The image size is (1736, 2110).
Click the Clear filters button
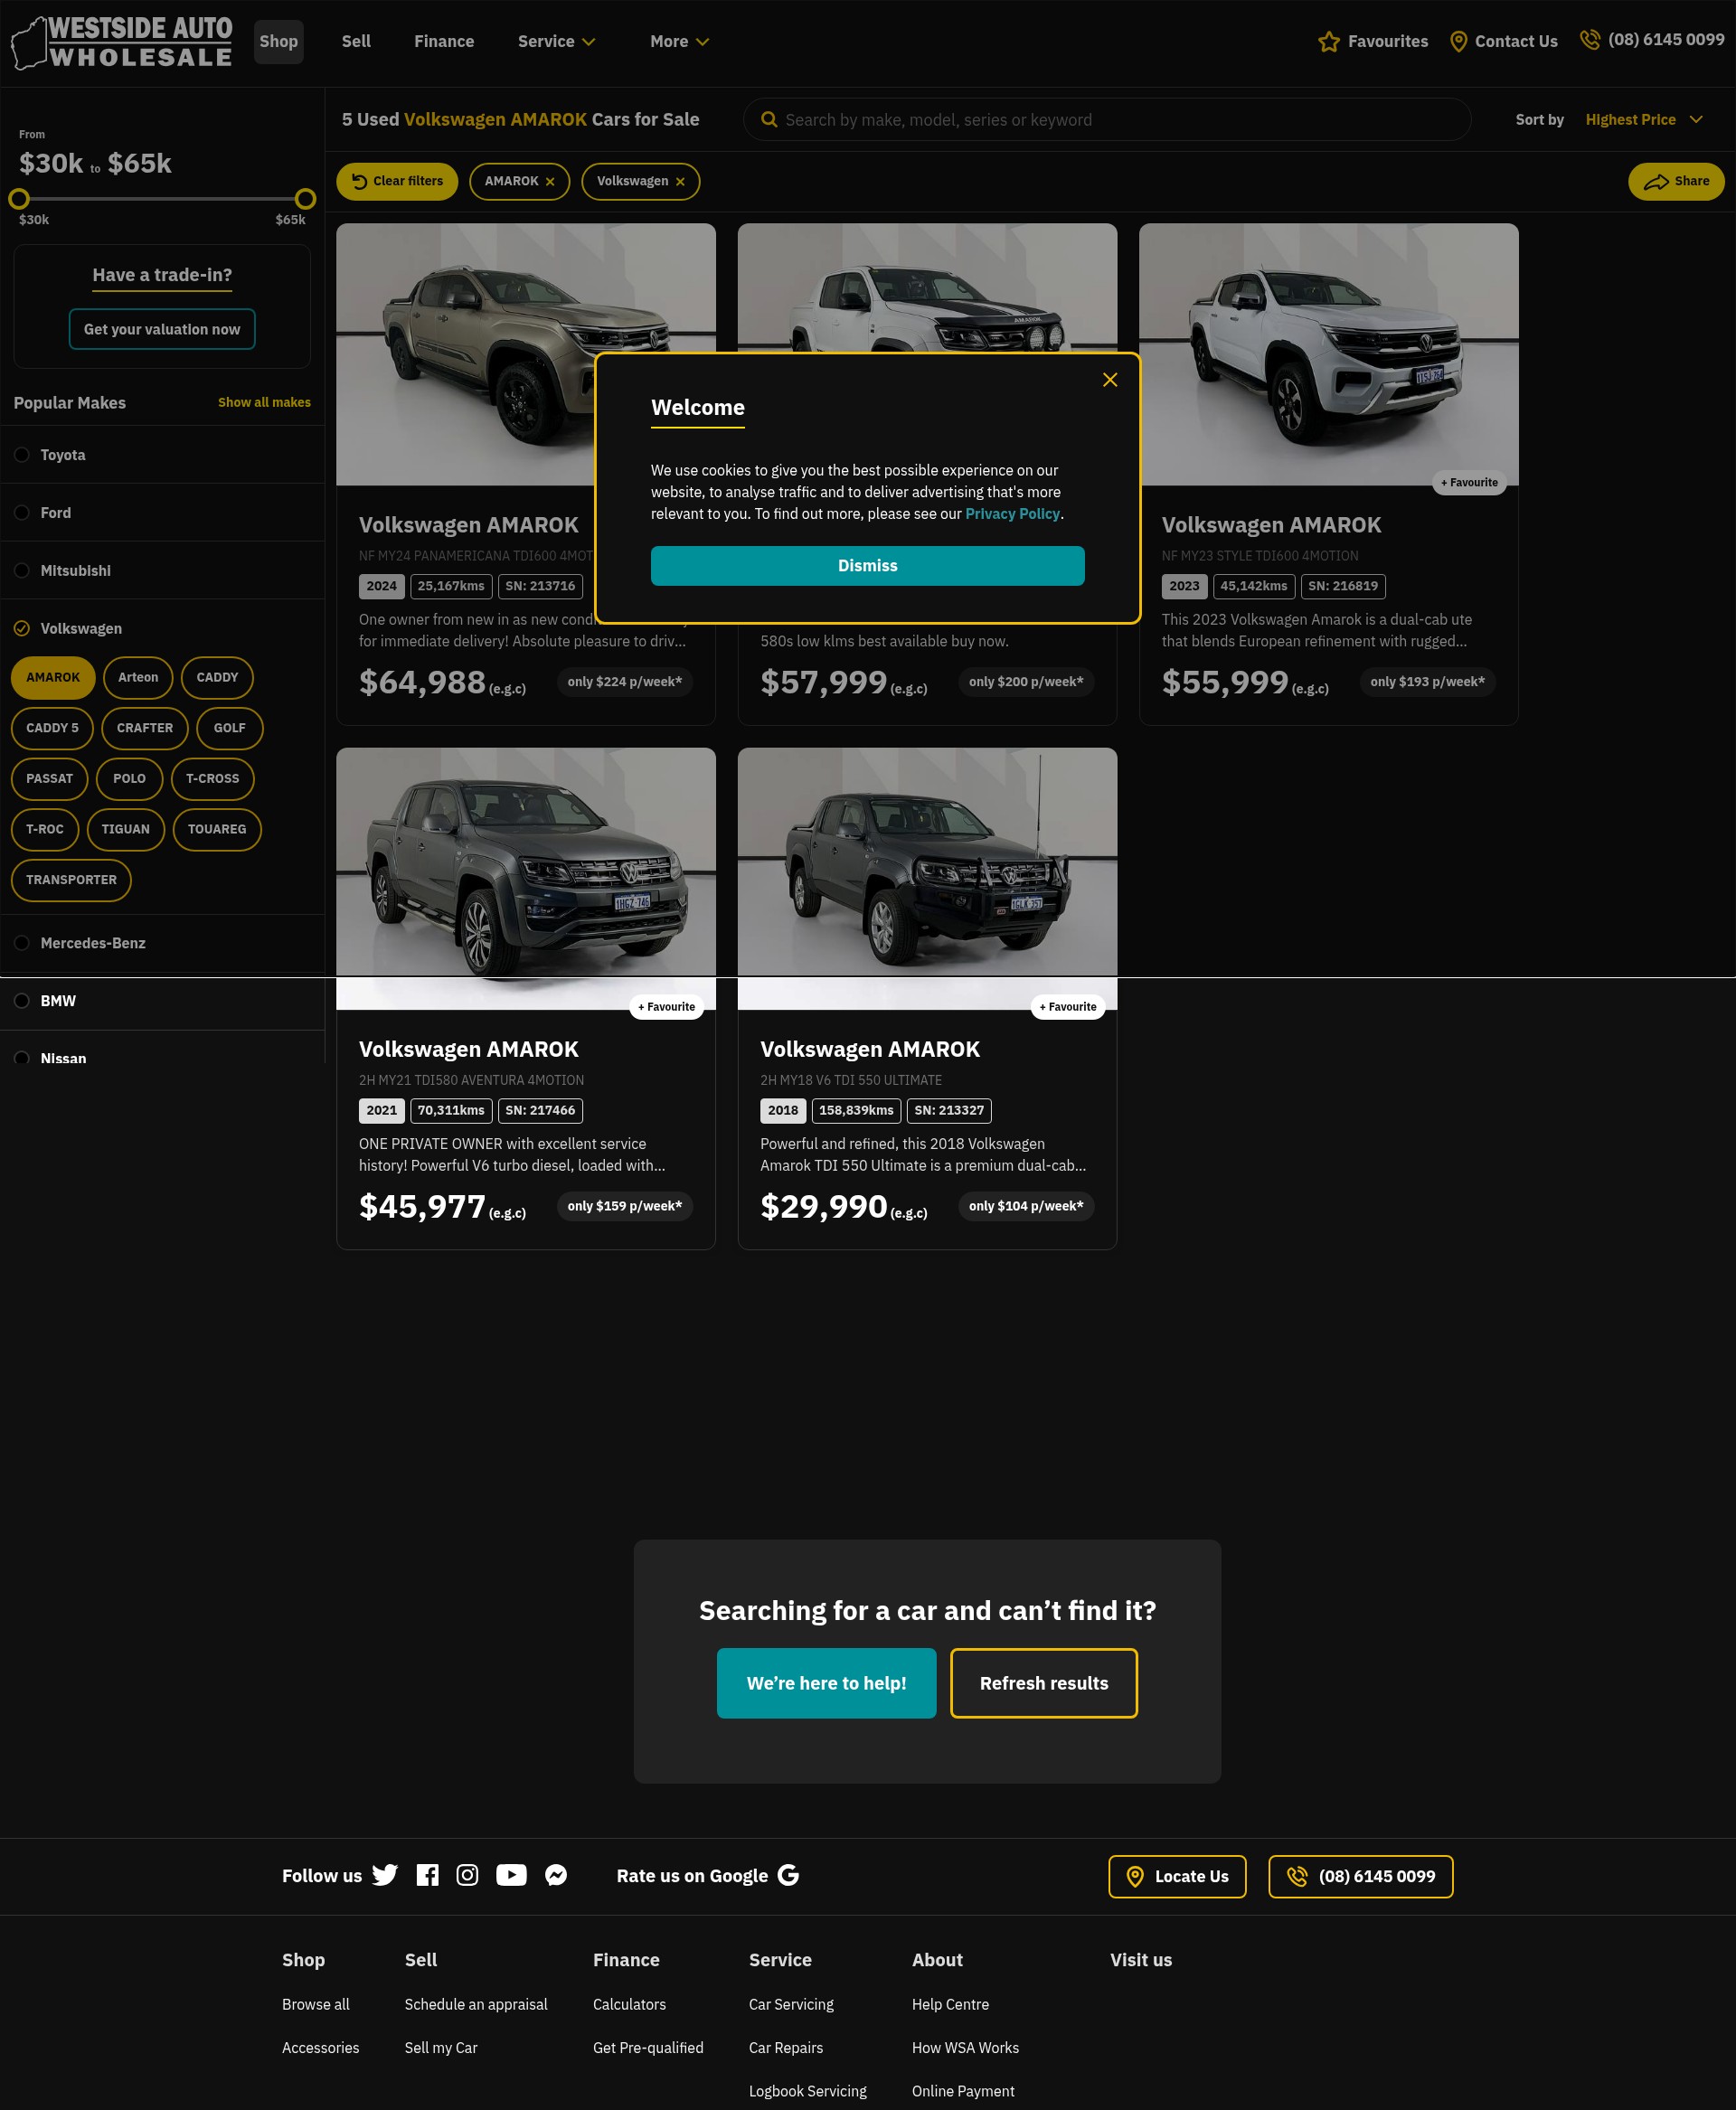point(397,182)
